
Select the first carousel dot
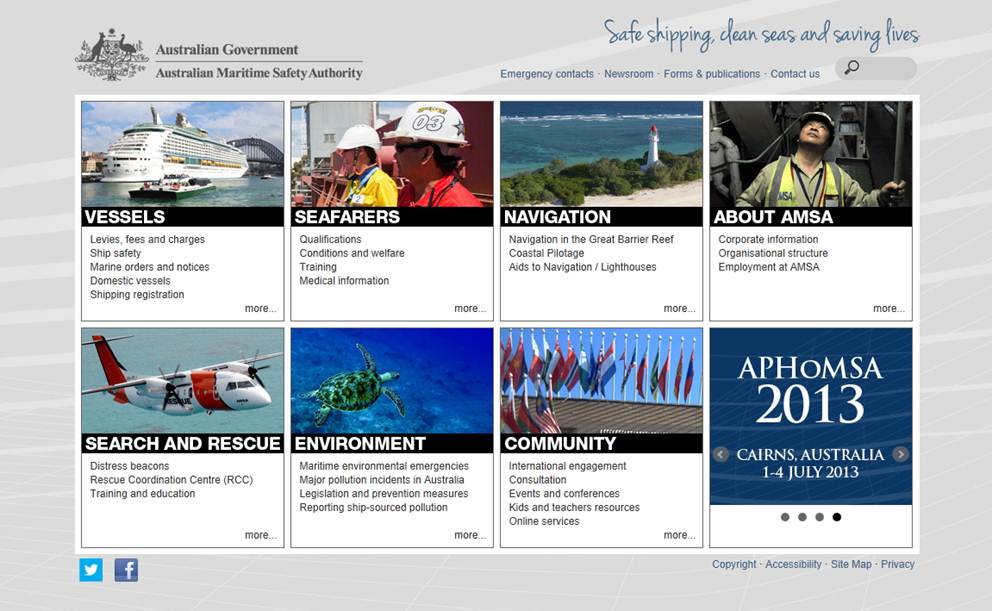pos(785,517)
